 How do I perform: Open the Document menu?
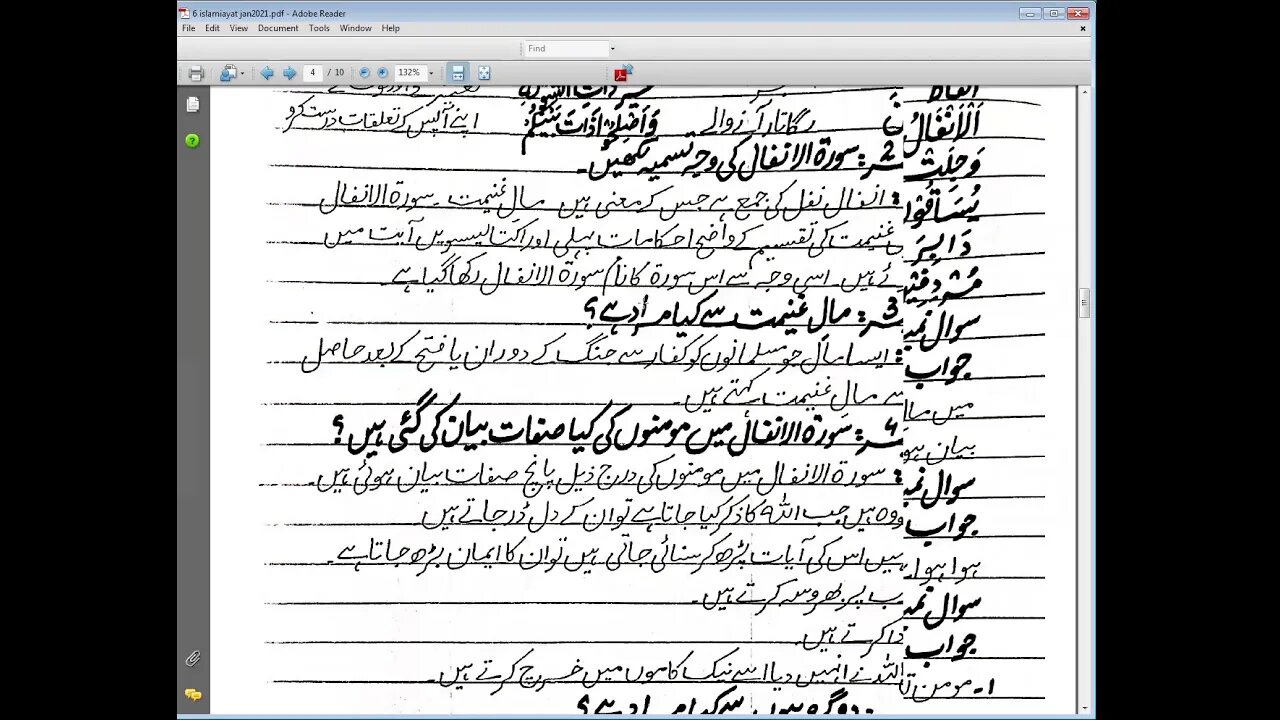[x=278, y=28]
